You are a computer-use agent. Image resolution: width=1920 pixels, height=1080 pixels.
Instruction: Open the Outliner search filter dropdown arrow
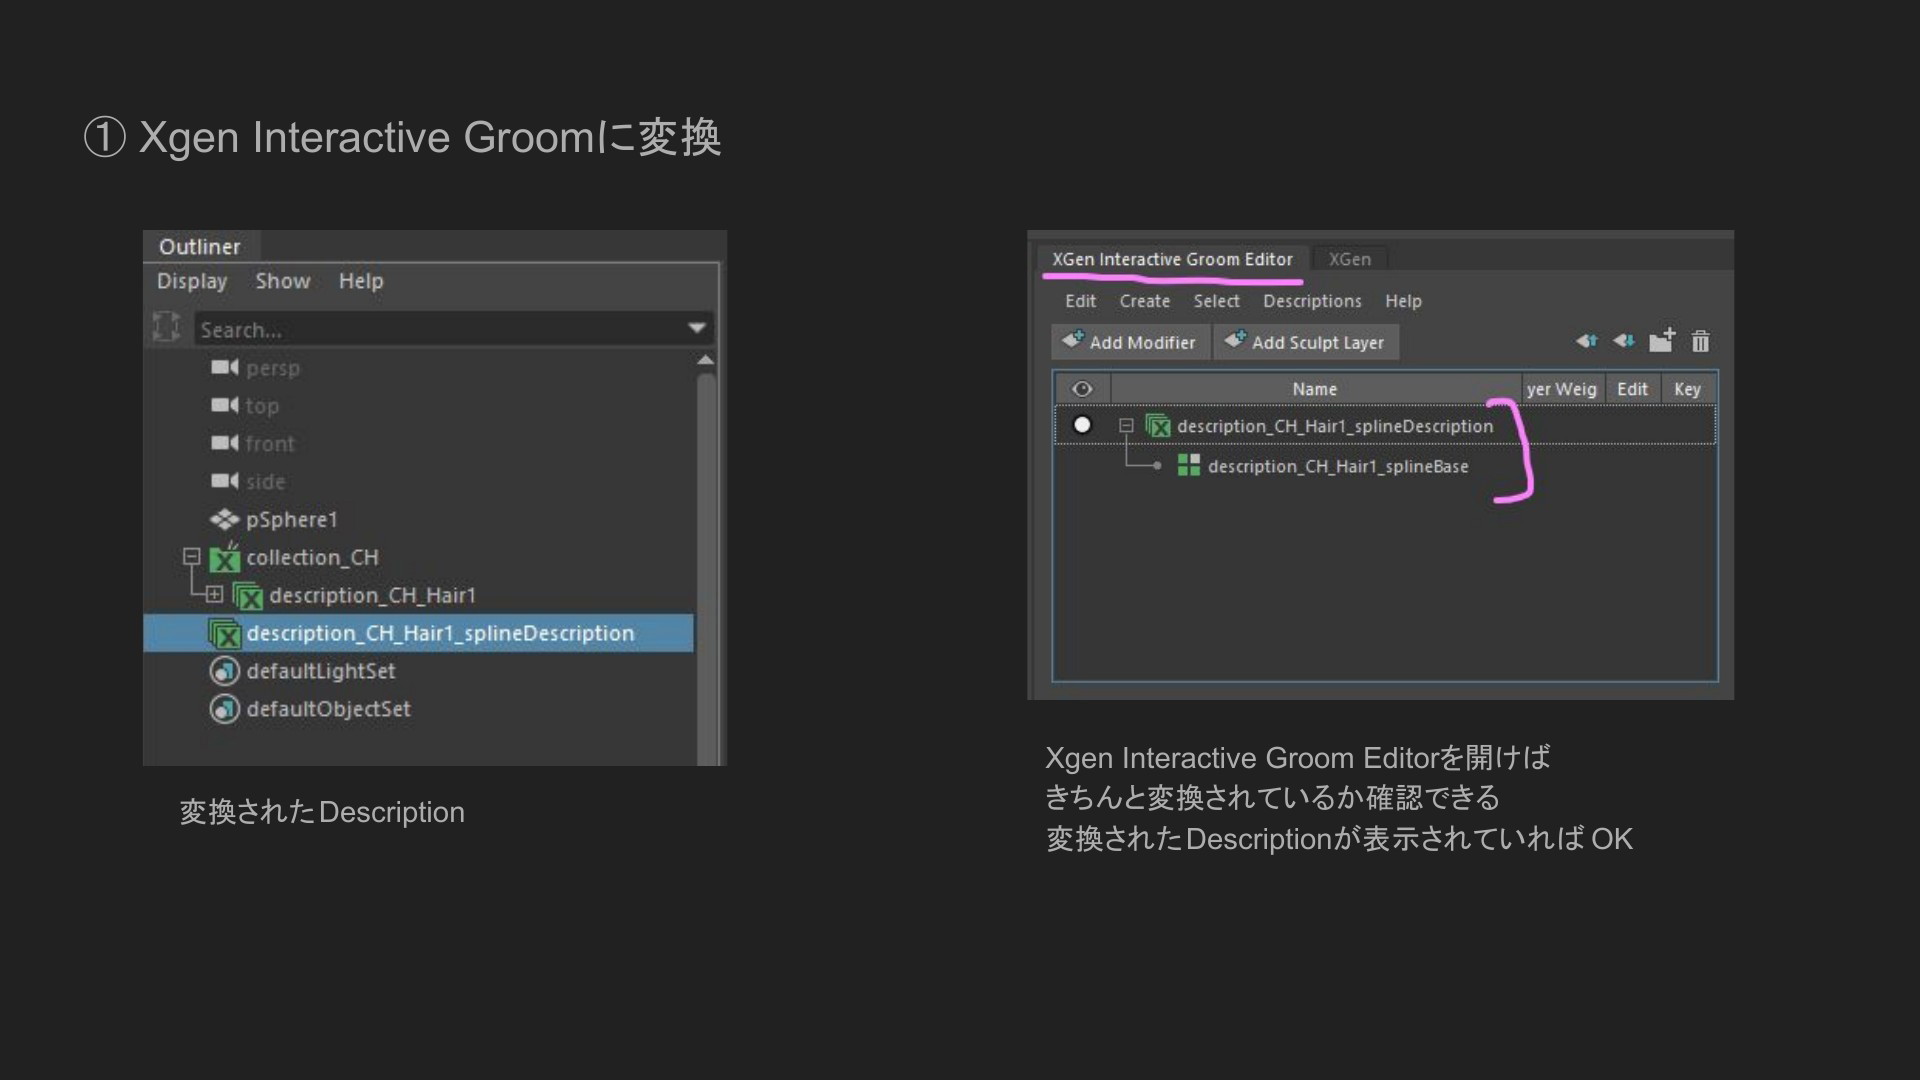click(x=697, y=328)
